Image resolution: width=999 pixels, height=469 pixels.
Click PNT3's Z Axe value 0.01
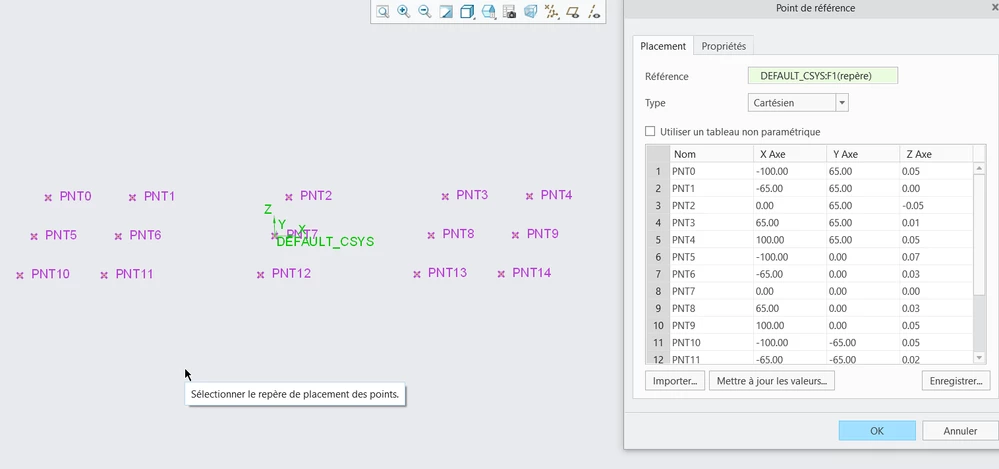935,223
